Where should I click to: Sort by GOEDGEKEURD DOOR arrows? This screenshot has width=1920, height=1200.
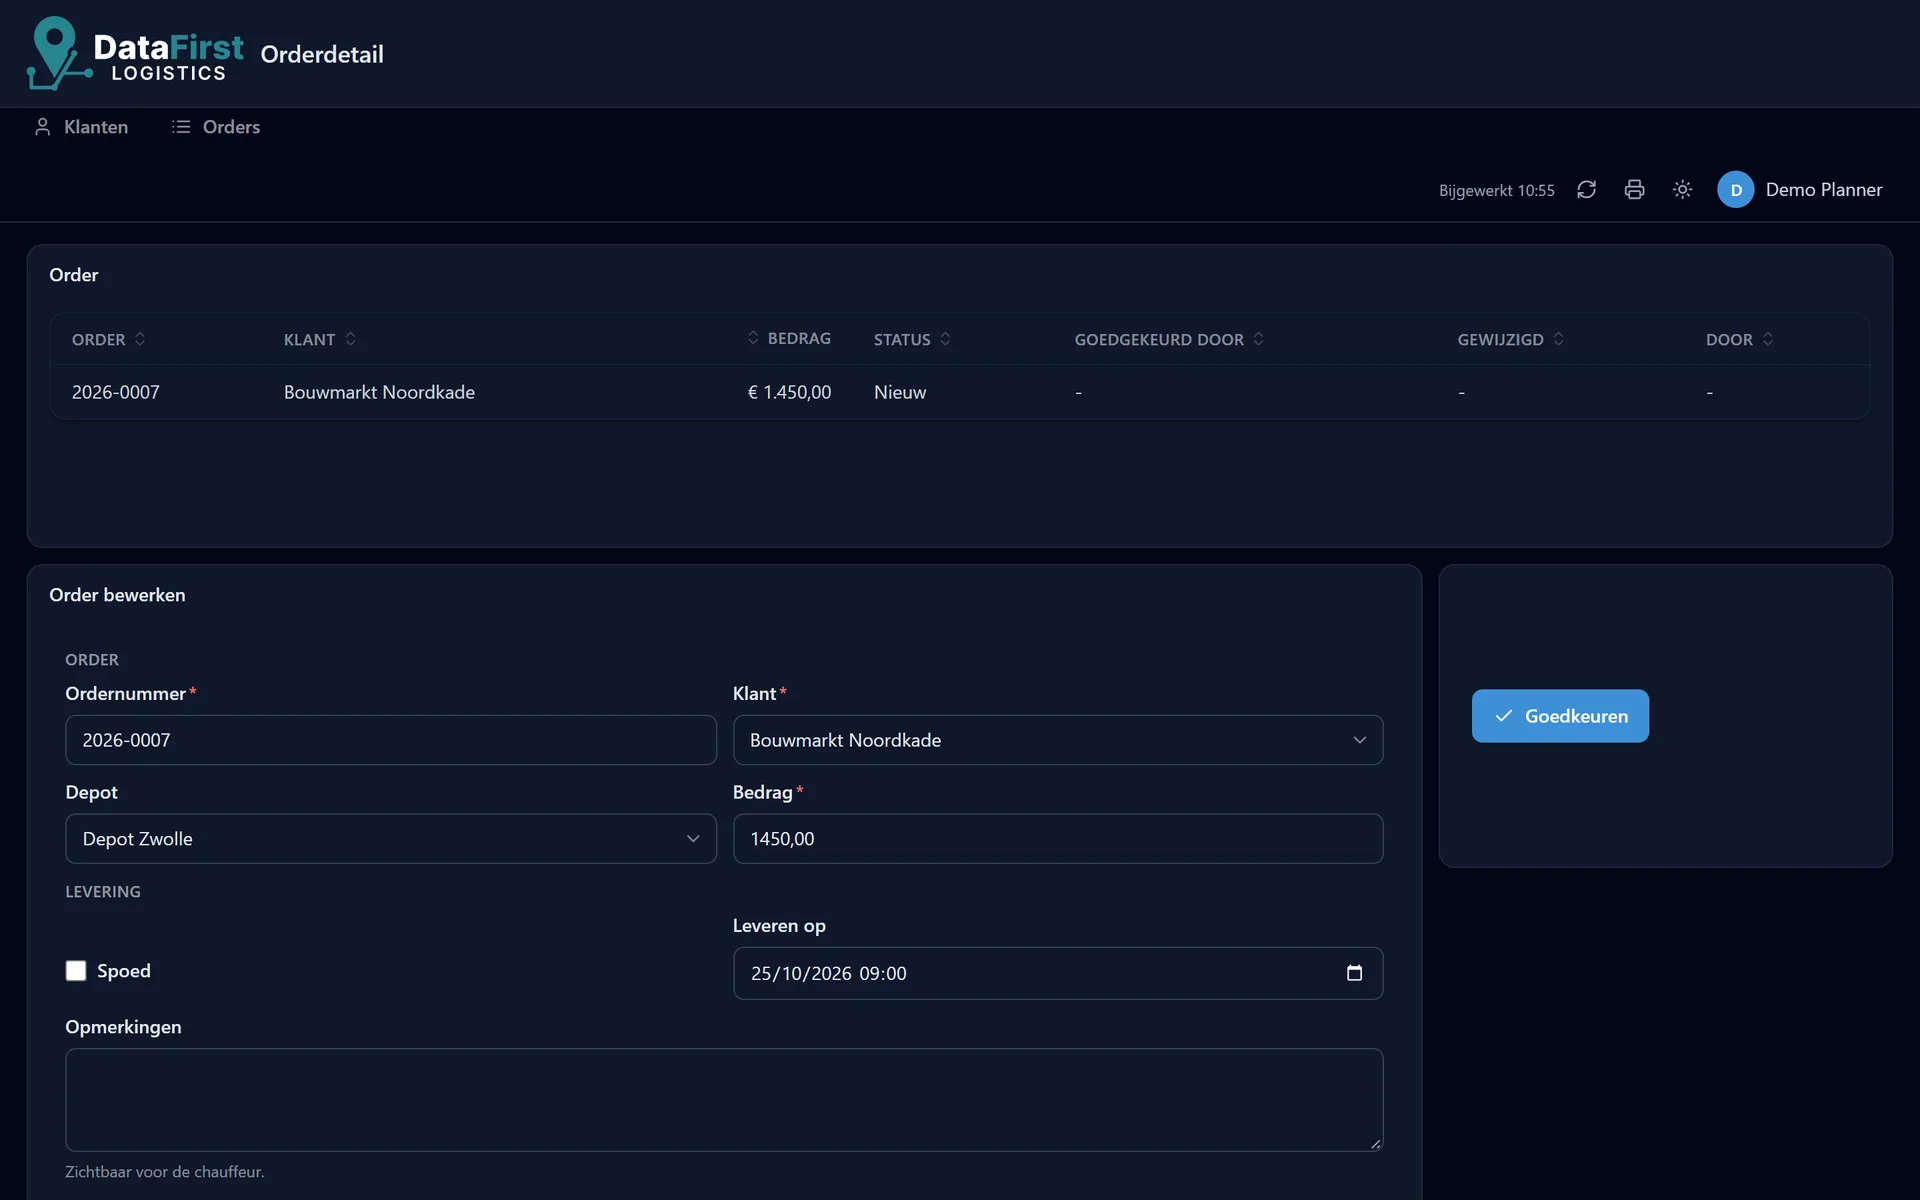1258,339
